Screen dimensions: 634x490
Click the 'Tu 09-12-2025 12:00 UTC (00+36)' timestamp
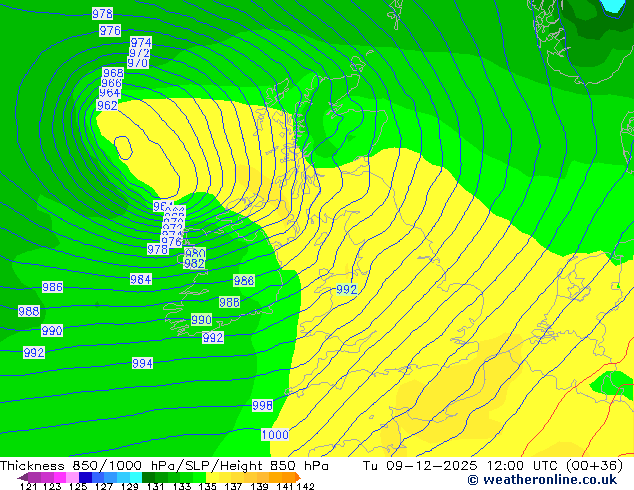492,466
